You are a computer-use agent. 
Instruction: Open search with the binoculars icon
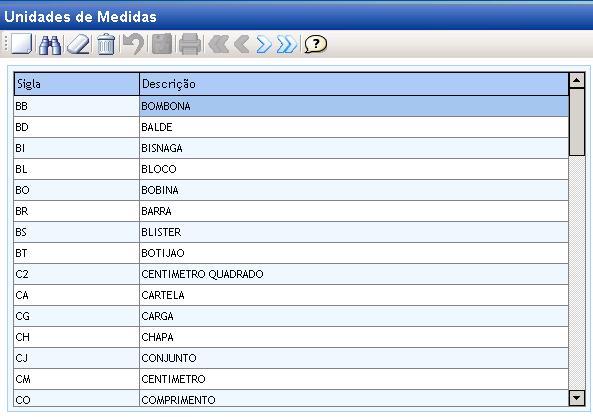click(50, 45)
